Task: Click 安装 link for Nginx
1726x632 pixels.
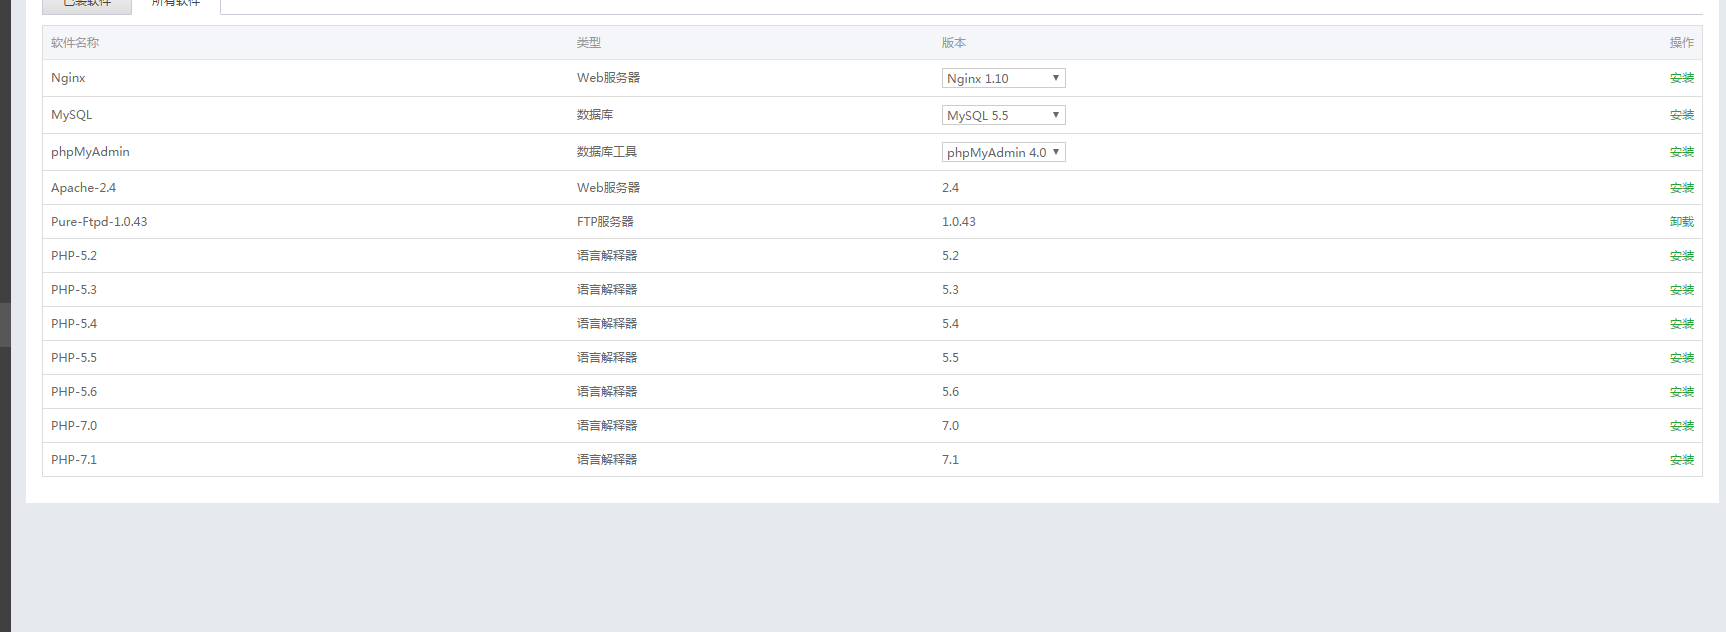Action: (x=1682, y=78)
